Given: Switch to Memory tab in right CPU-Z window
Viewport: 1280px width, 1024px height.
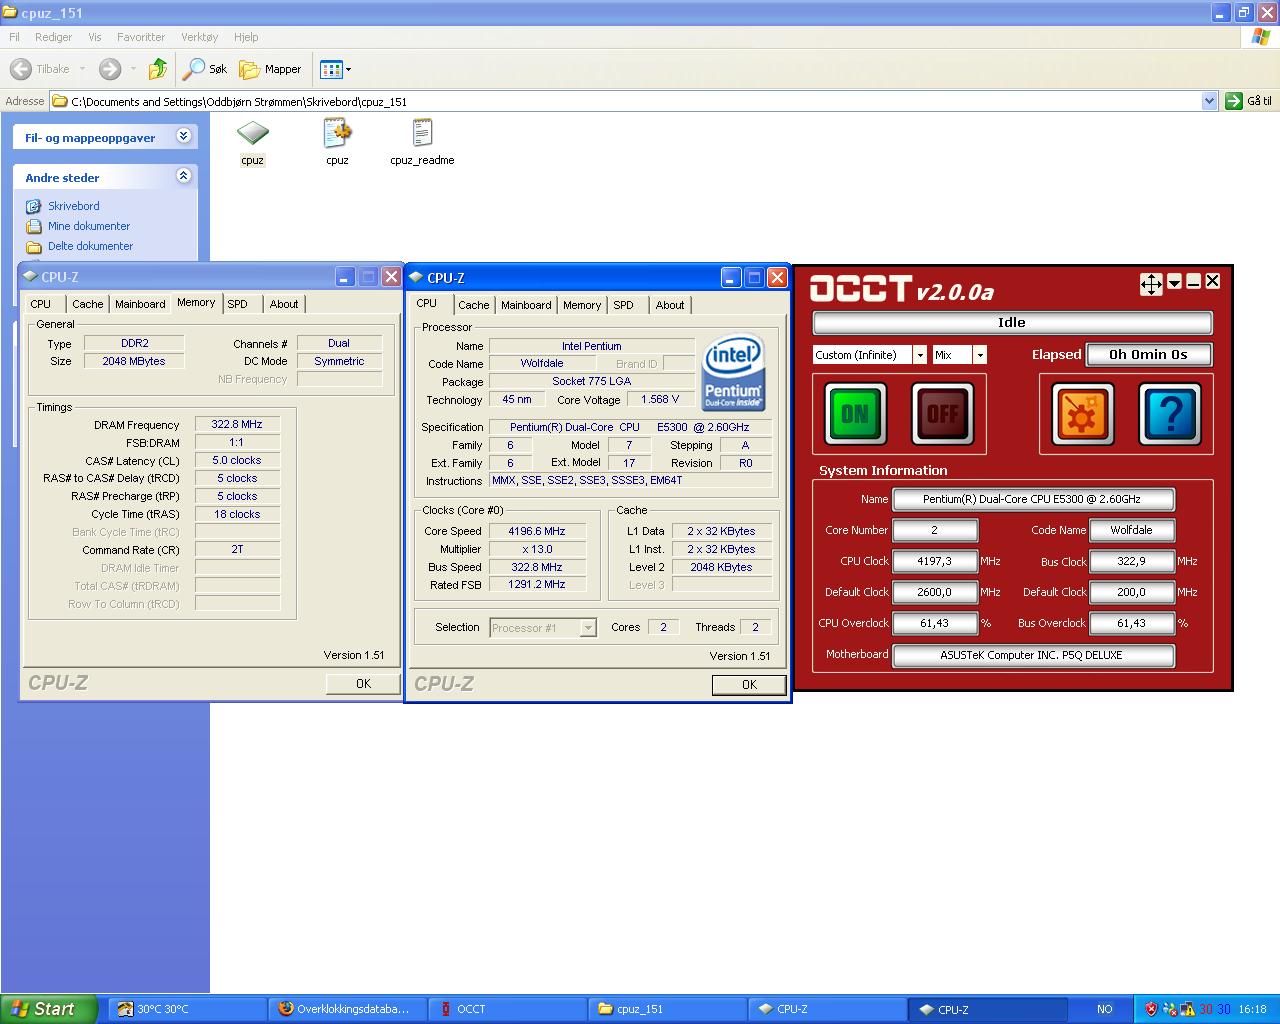Looking at the screenshot, I should pos(582,305).
